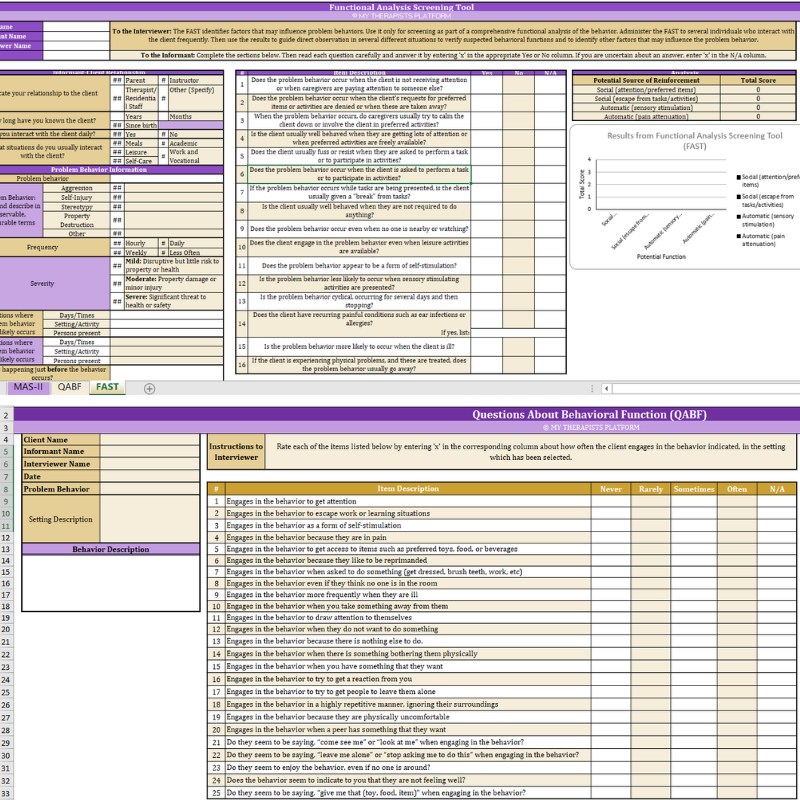Mark the Parent relationship box
Viewport: 800px width, 800px height.
[x=117, y=80]
